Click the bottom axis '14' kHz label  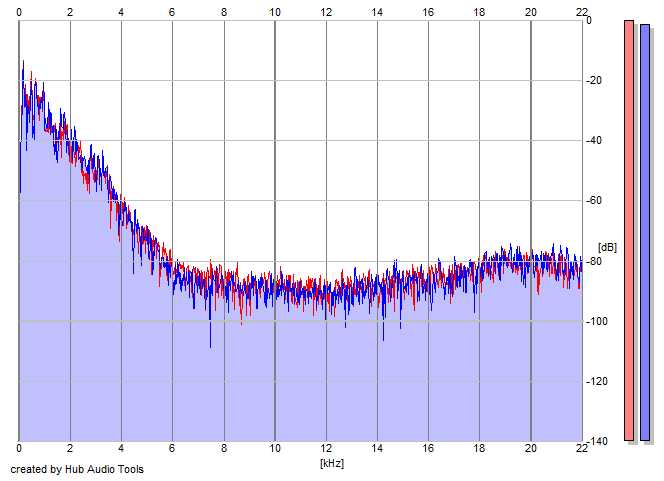click(x=377, y=448)
